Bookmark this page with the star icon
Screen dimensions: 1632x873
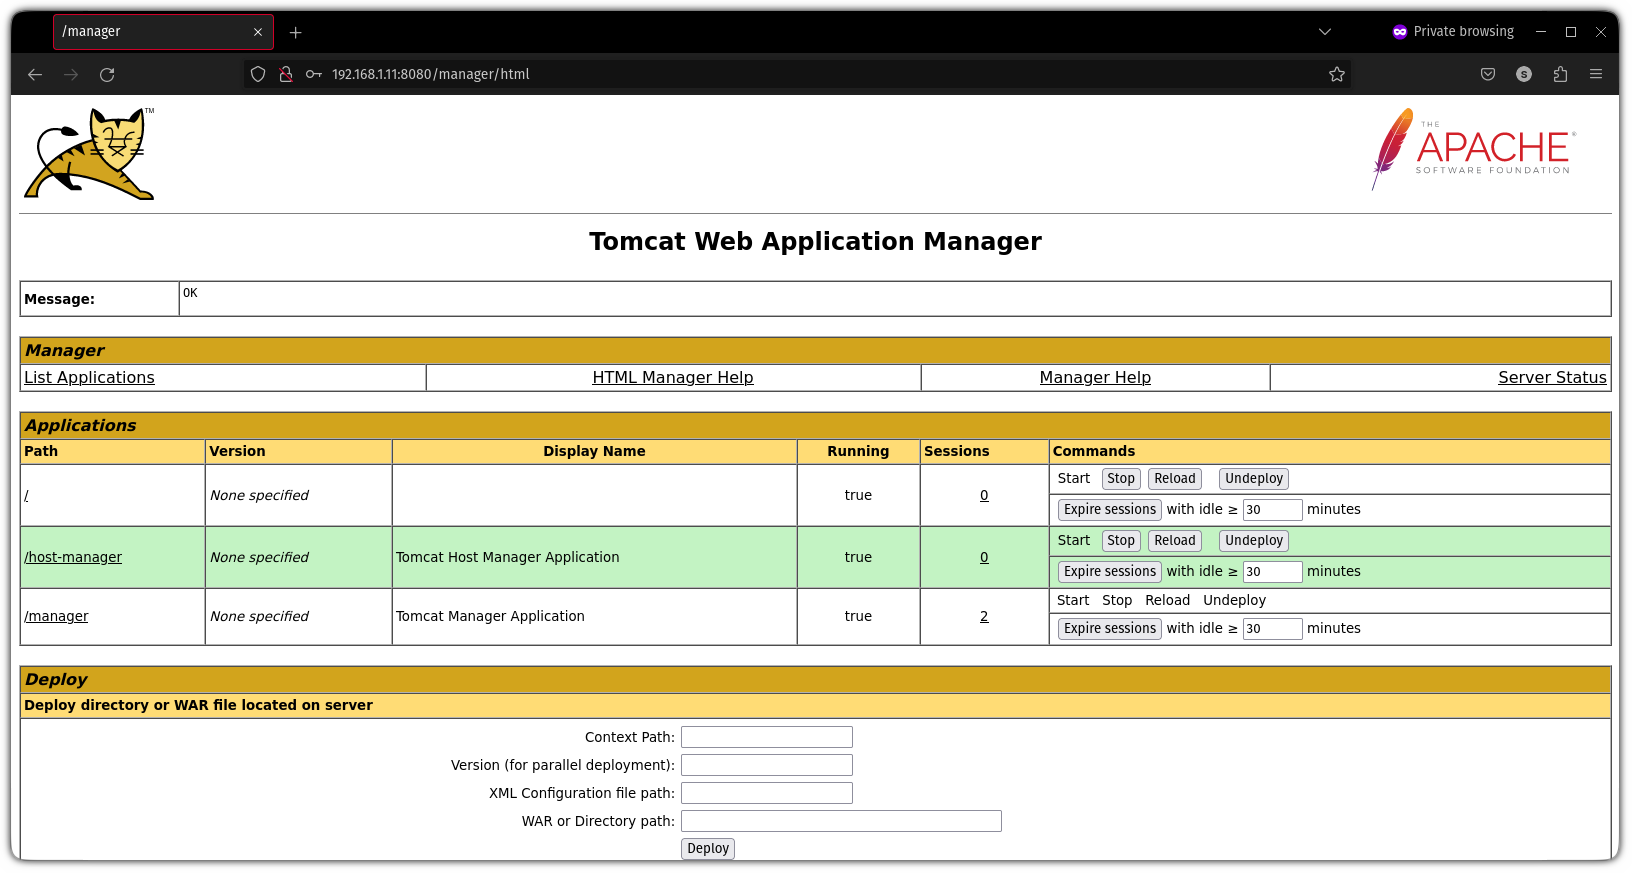tap(1336, 75)
